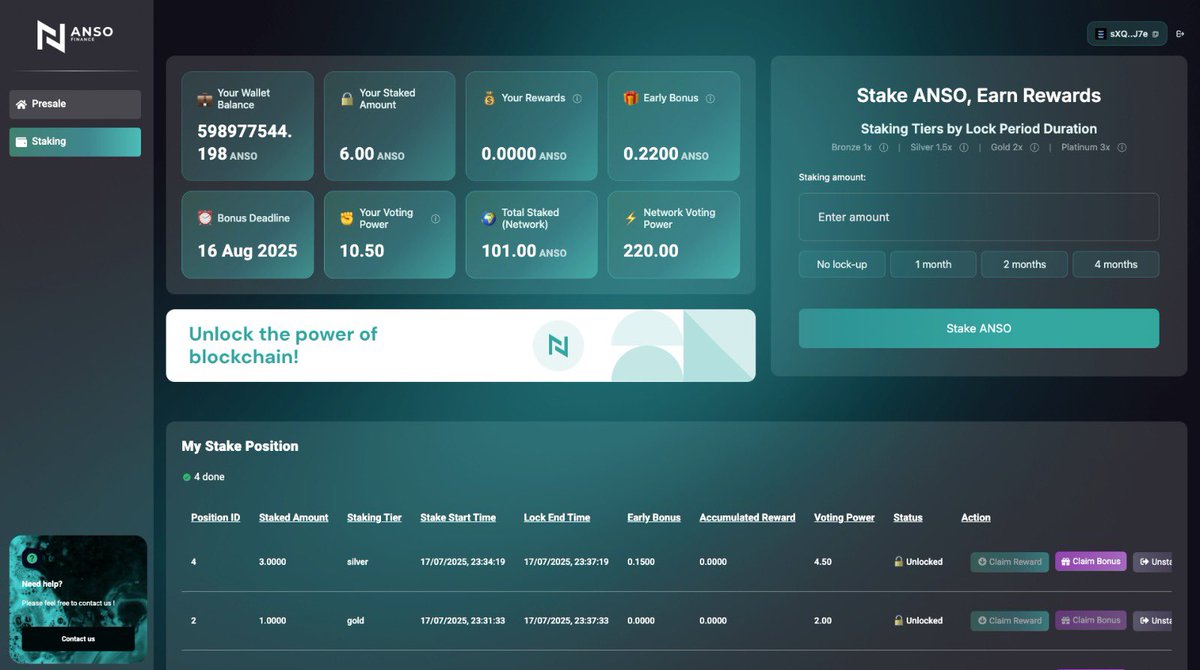The image size is (1200, 670).
Task: Click the 598977544.198 wallet balance value
Action: [245, 142]
